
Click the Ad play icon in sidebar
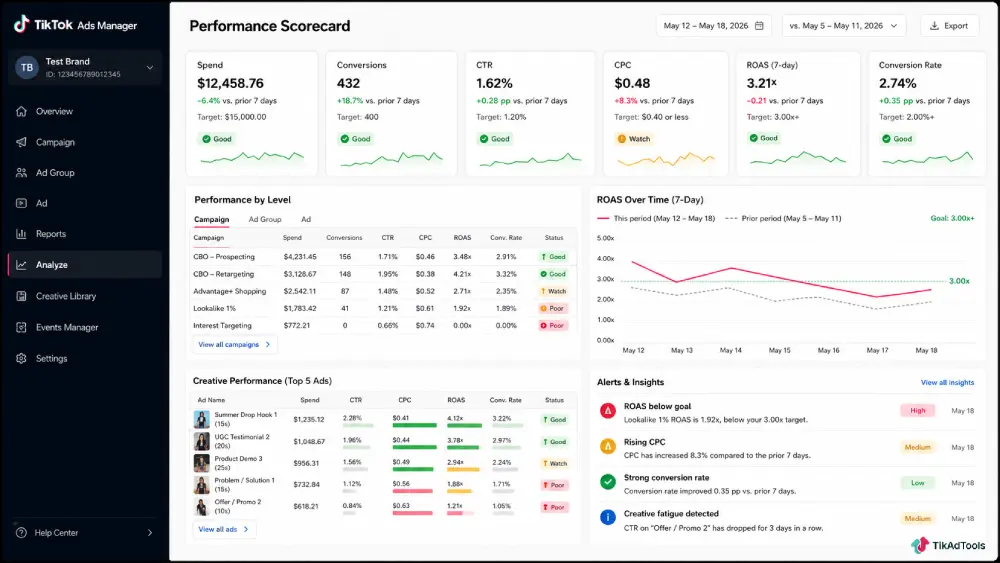click(x=21, y=203)
